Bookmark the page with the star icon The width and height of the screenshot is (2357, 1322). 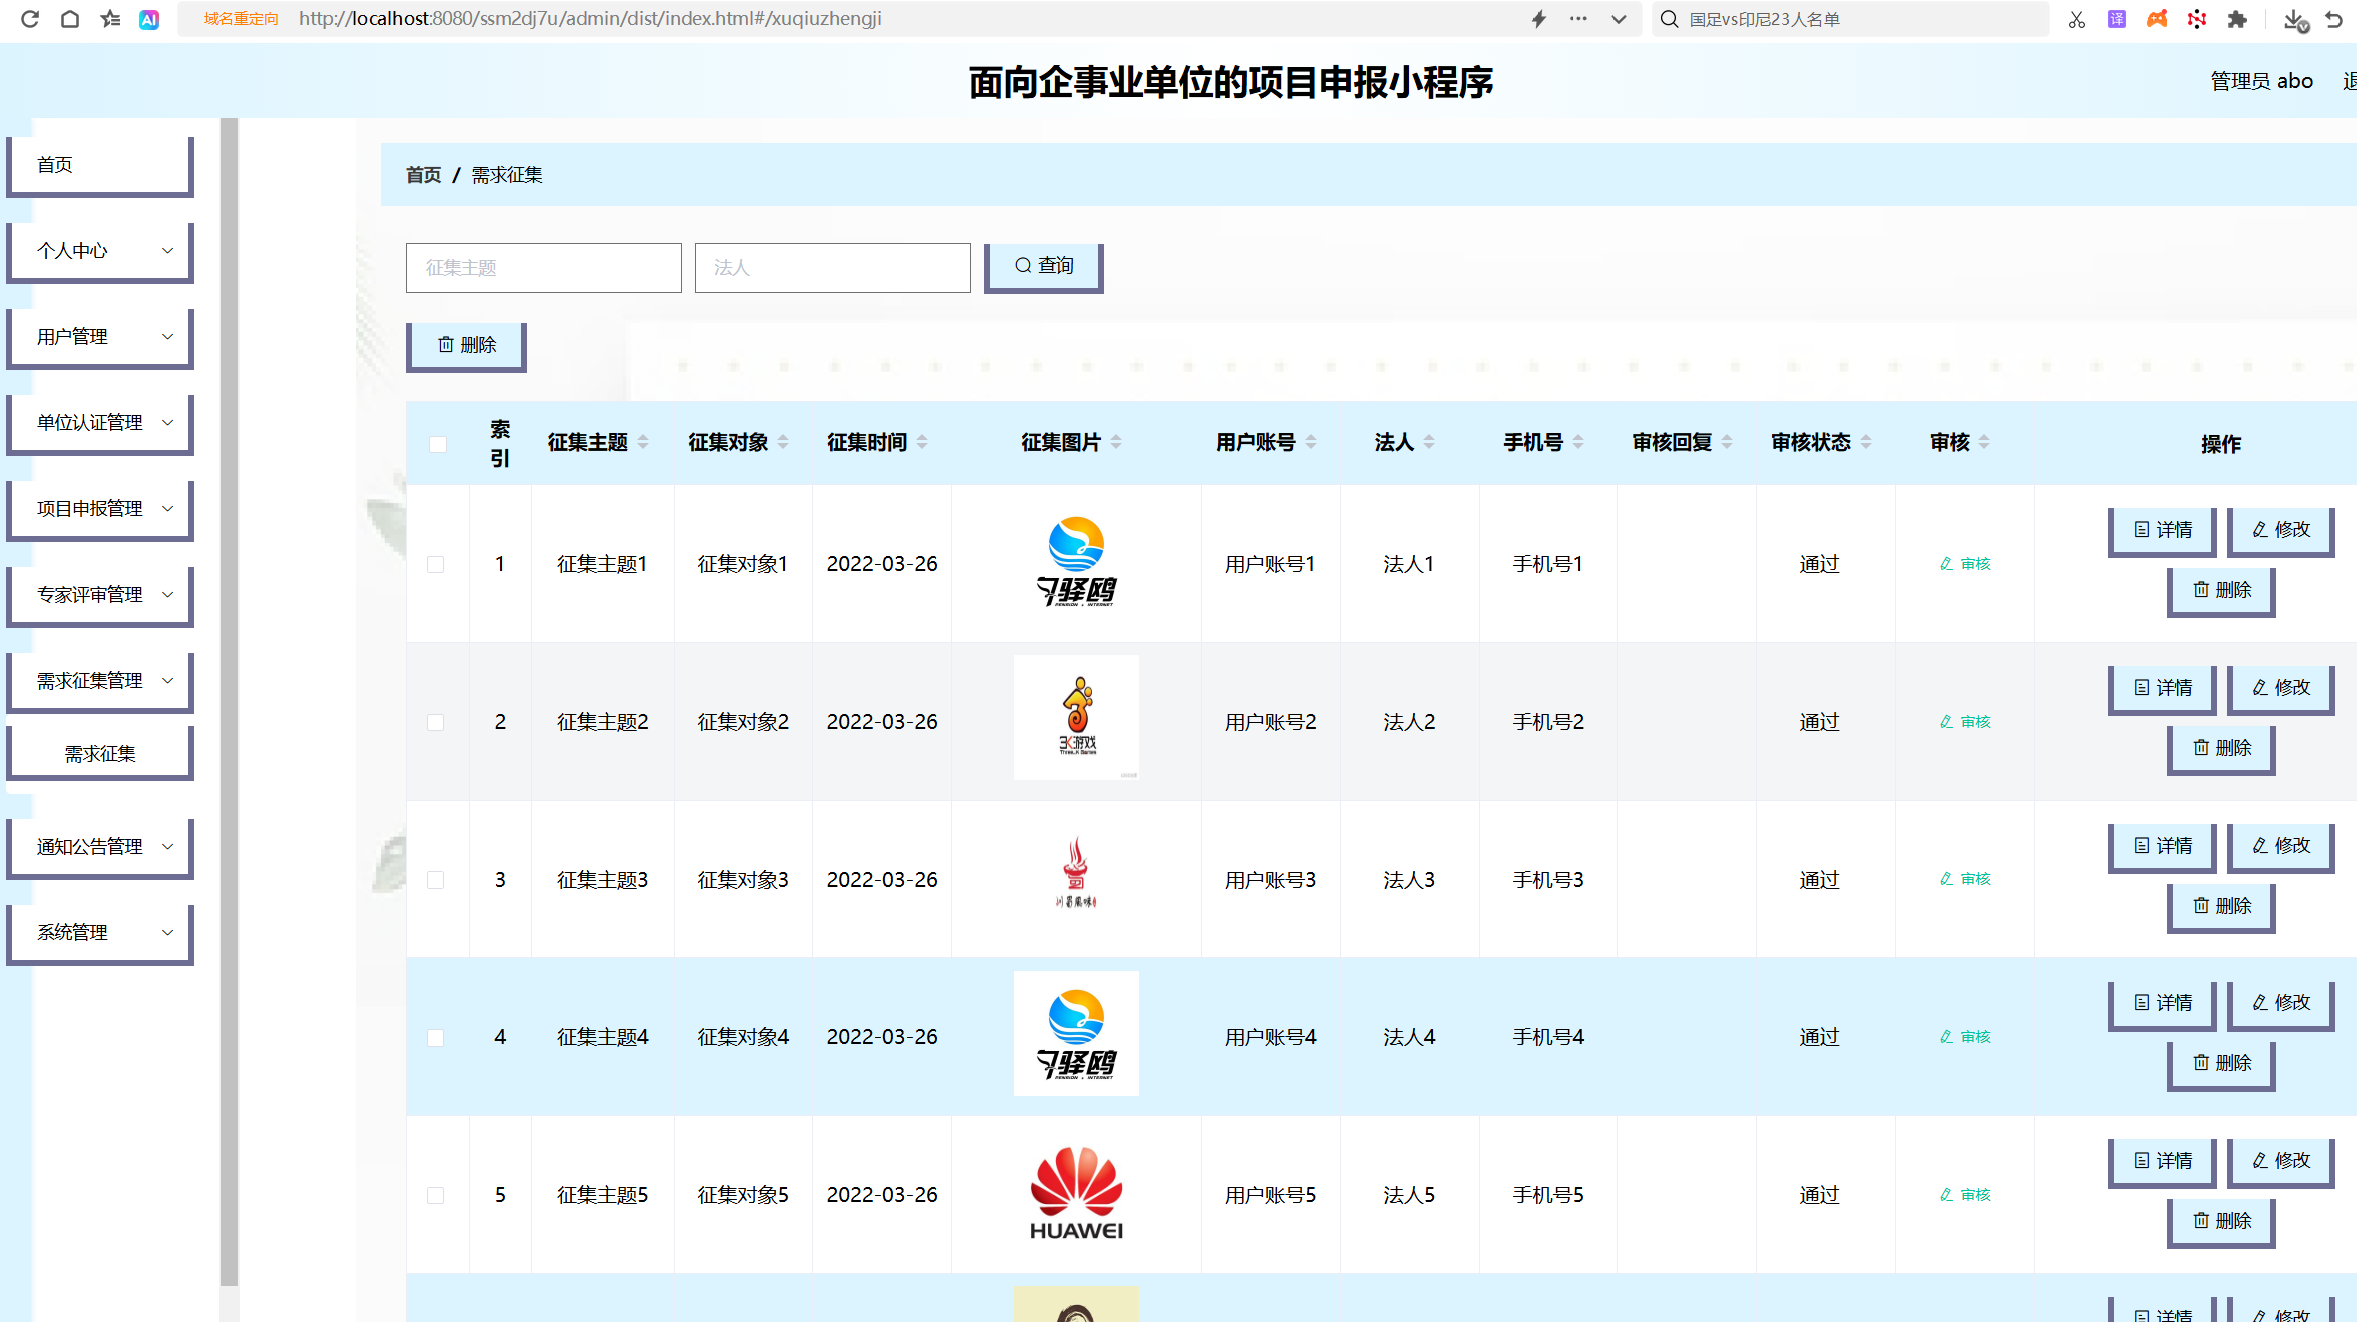pos(110,19)
